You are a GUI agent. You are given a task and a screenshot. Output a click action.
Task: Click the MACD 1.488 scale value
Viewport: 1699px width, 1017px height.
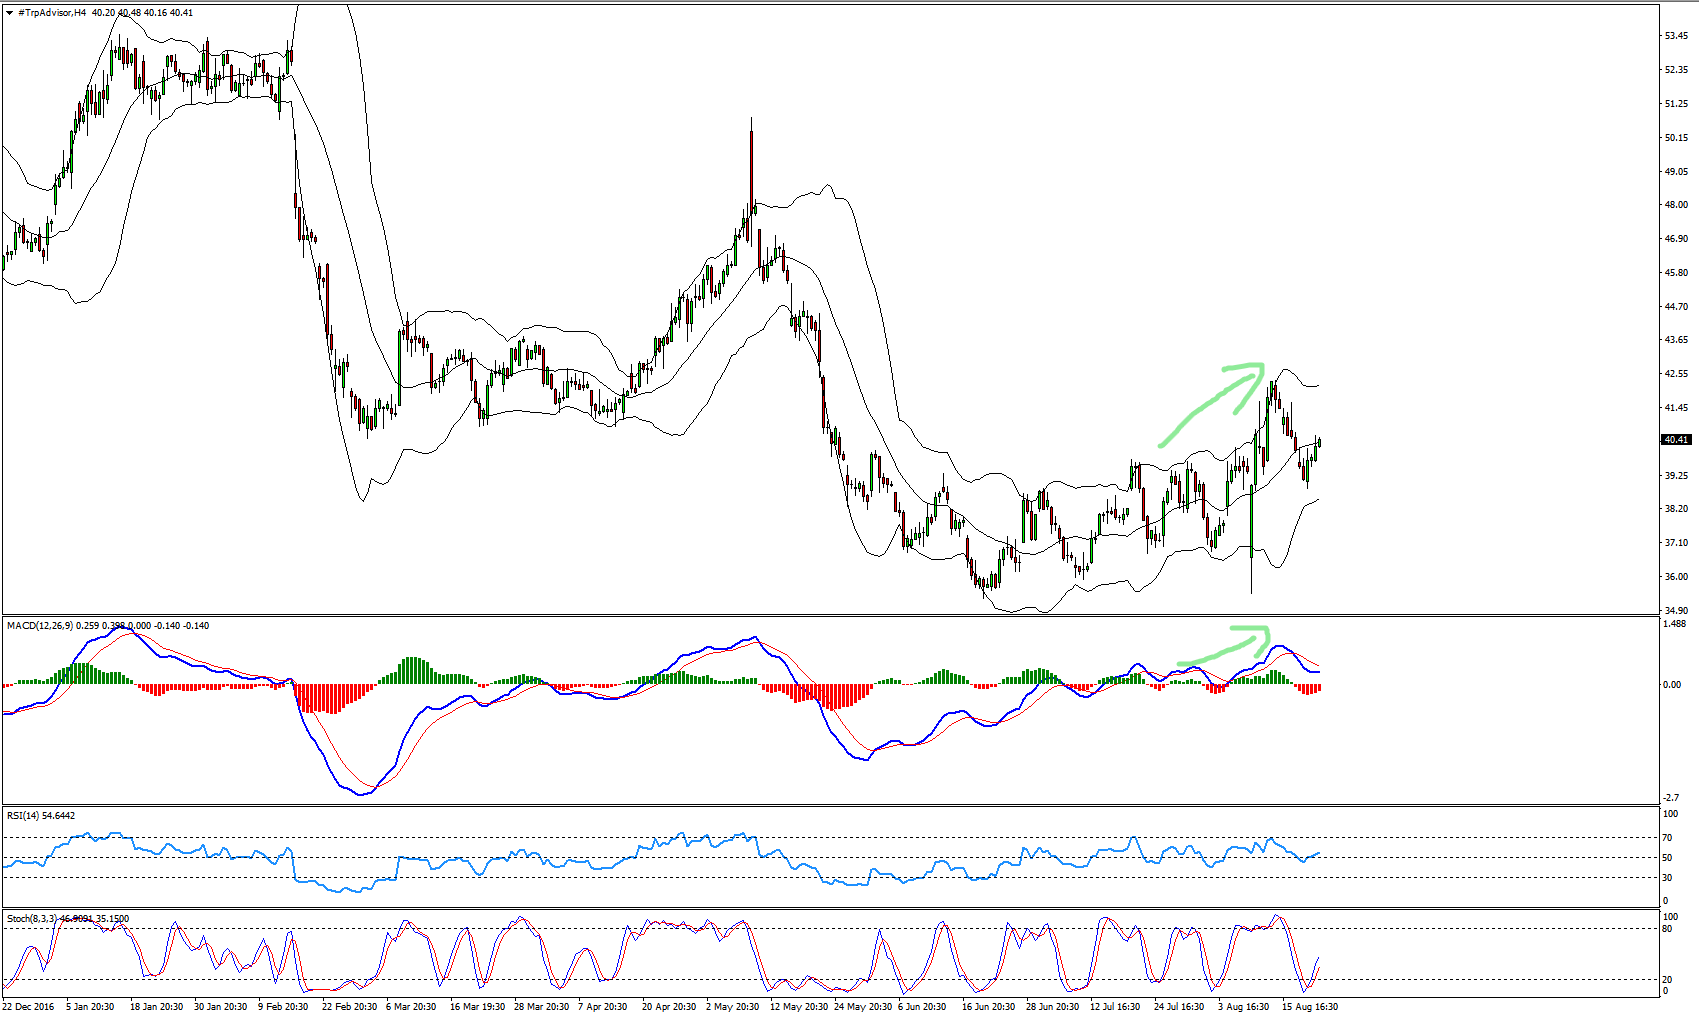pos(1674,624)
